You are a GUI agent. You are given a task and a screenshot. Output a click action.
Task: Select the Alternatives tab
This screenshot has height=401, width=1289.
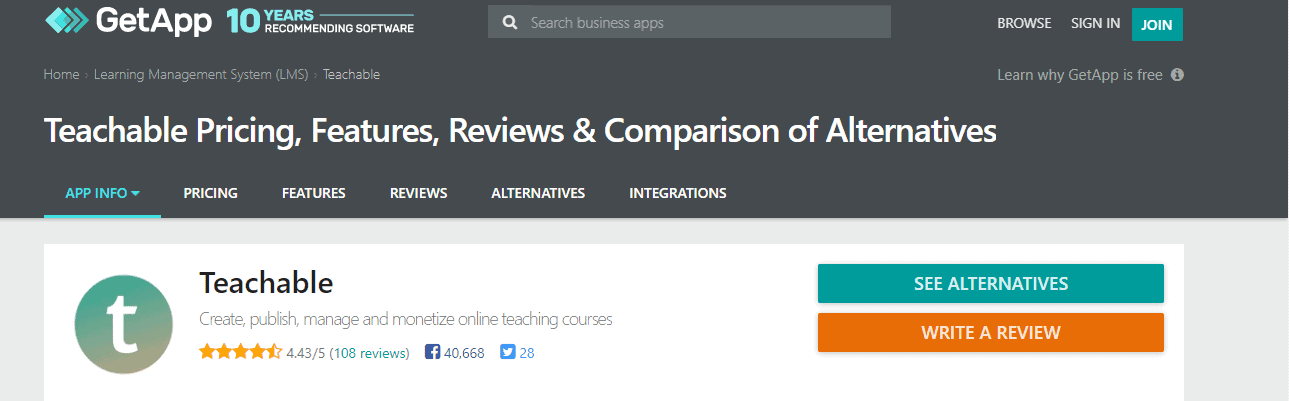(538, 193)
